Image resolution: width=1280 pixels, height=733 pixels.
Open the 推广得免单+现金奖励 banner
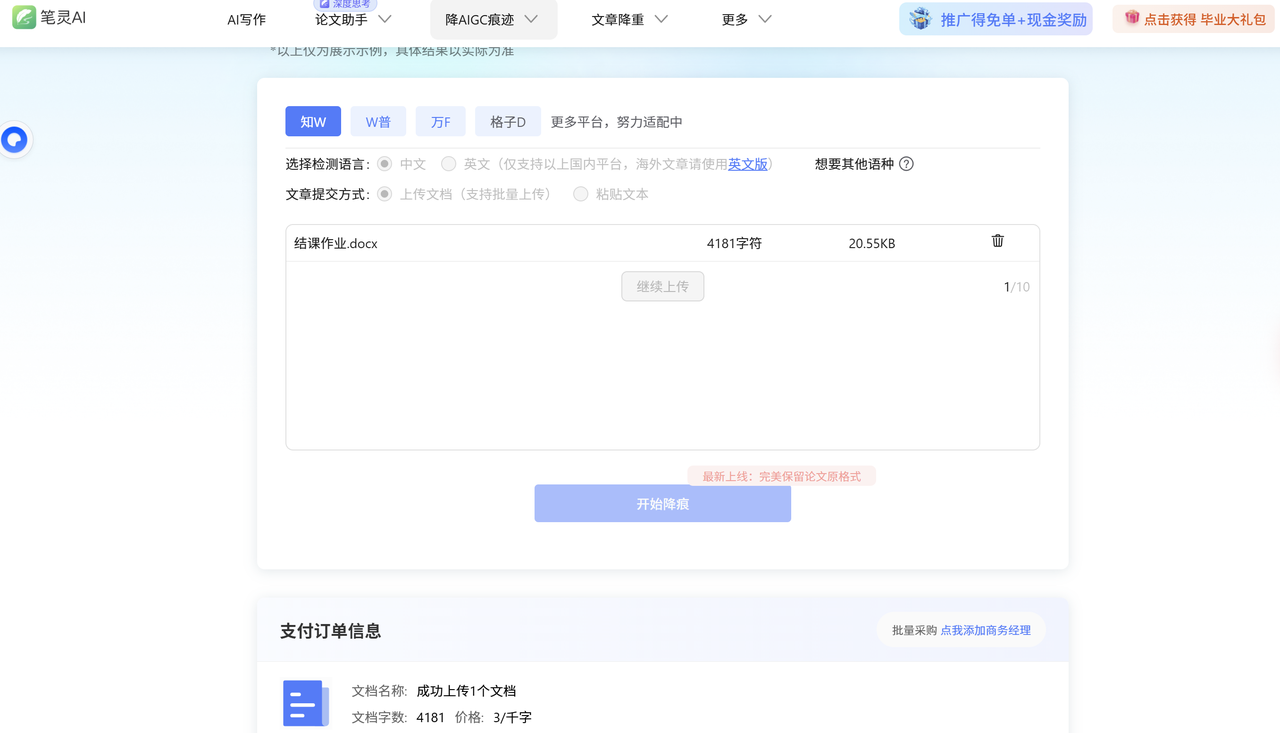pos(996,19)
